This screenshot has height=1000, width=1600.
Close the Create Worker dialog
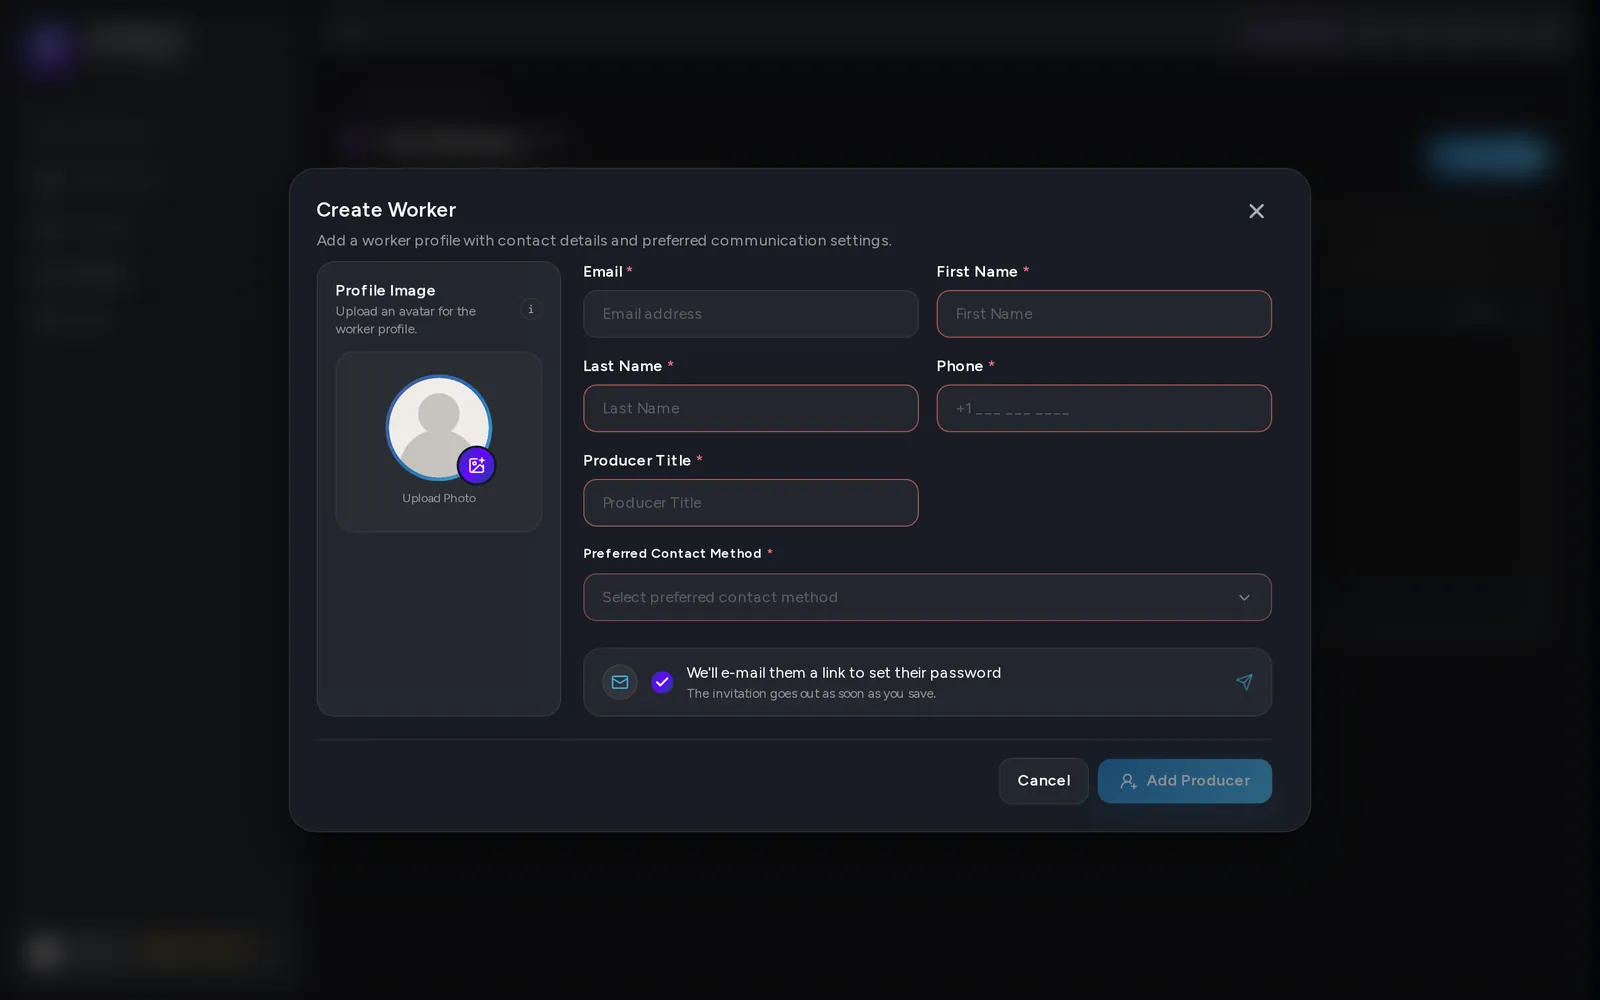point(1256,211)
